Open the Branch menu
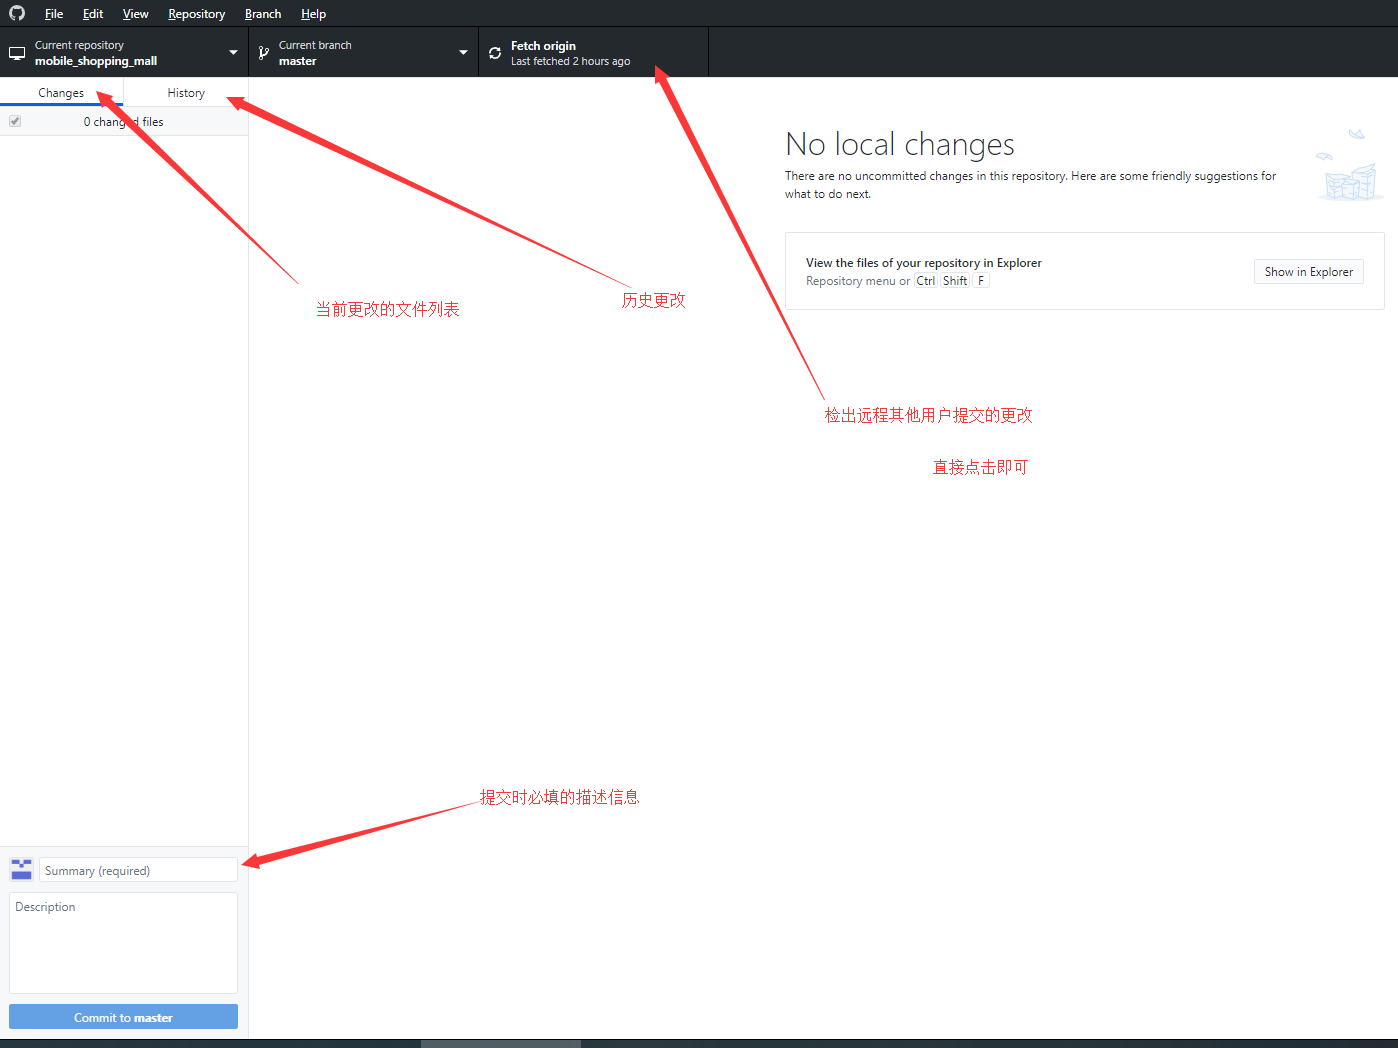 263,14
